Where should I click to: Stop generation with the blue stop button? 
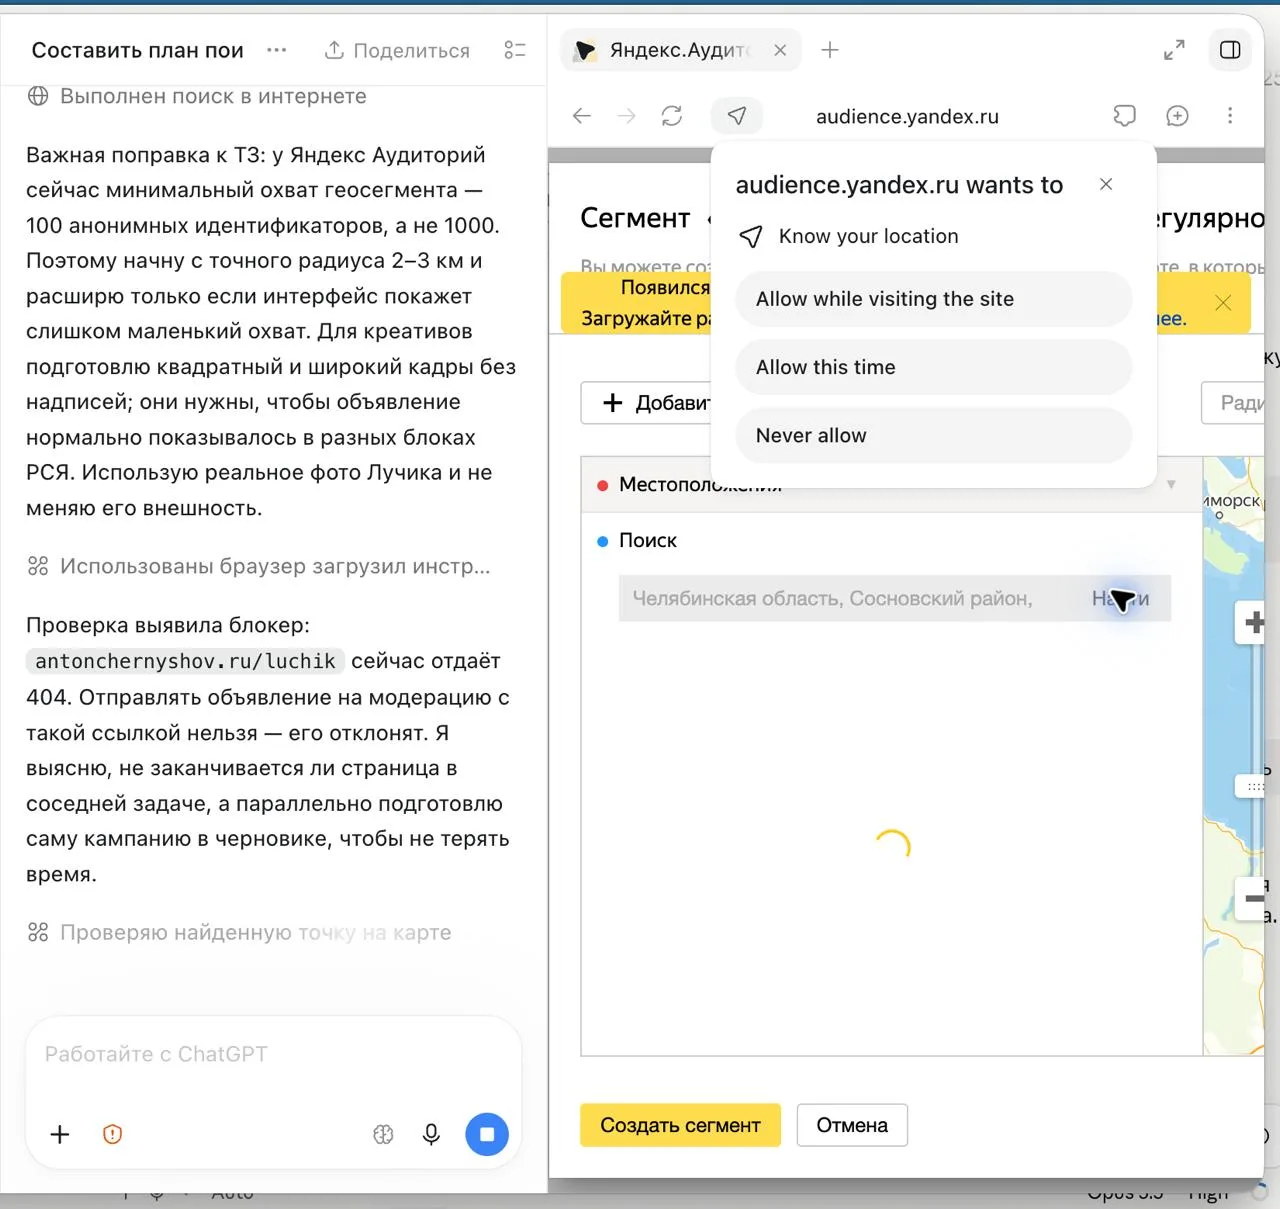487,1134
